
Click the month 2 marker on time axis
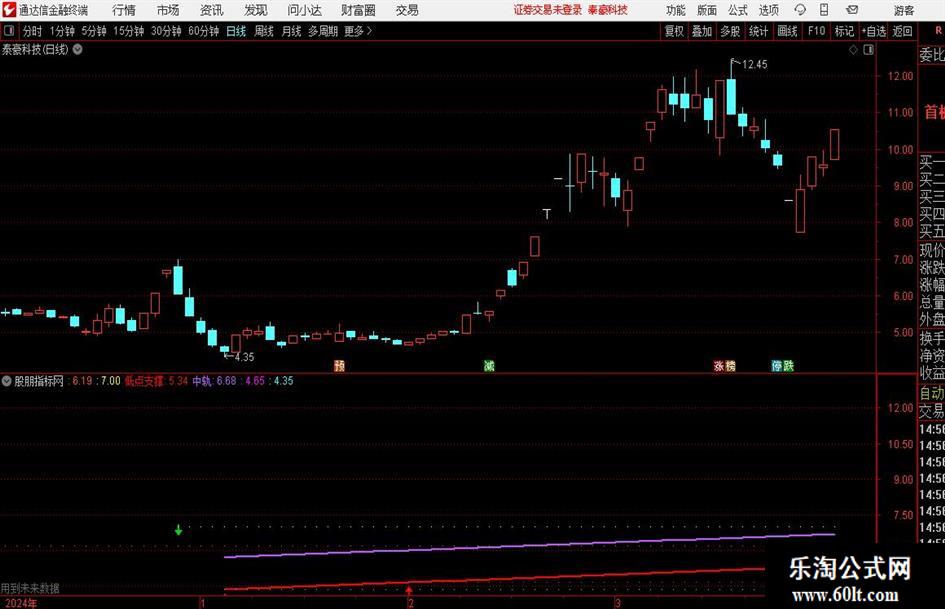click(410, 603)
